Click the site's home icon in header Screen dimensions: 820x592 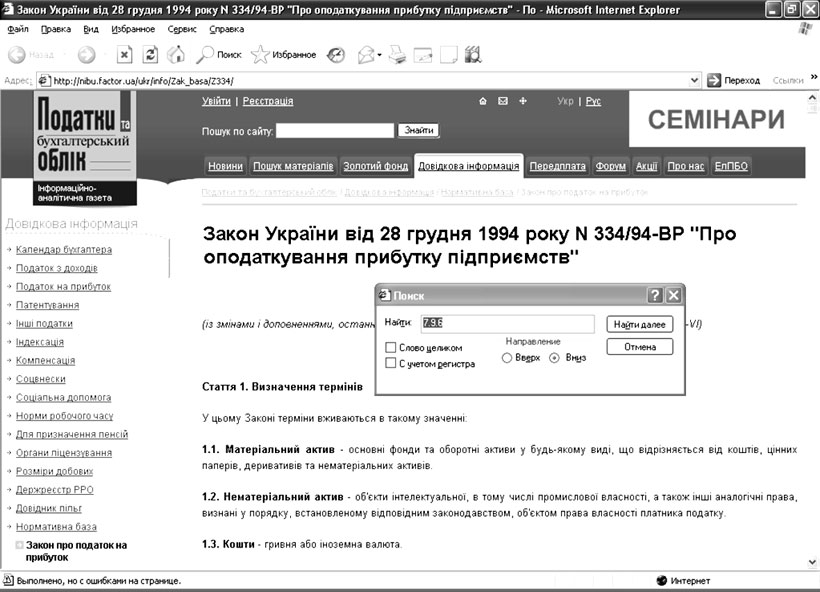coord(482,101)
